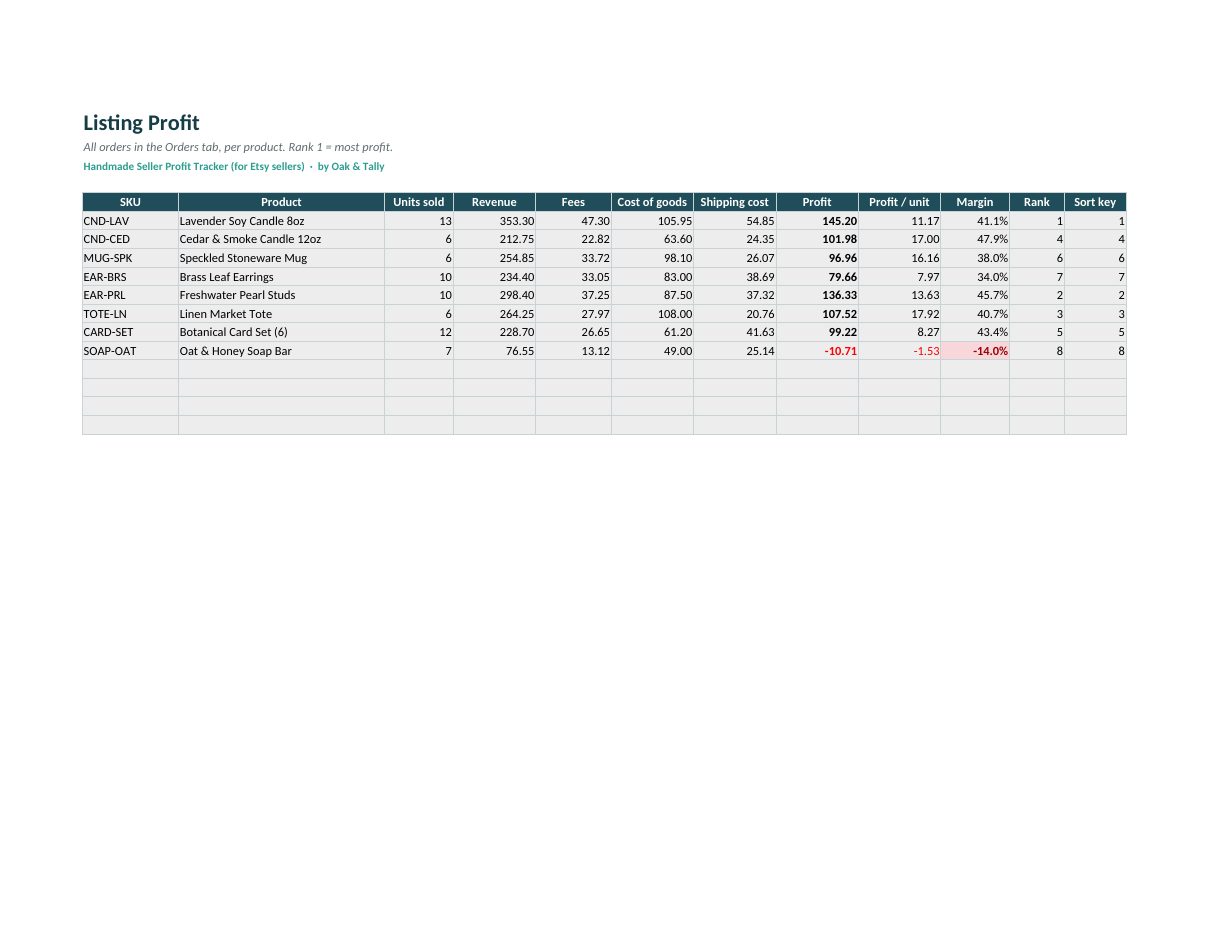Click revenue value 353.30
Image resolution: width=1210 pixels, height=935 pixels.
point(494,221)
